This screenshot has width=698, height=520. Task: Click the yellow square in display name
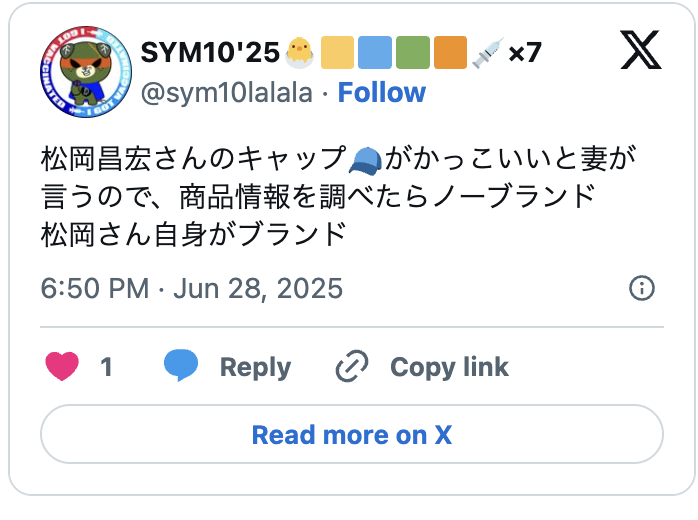tap(337, 52)
